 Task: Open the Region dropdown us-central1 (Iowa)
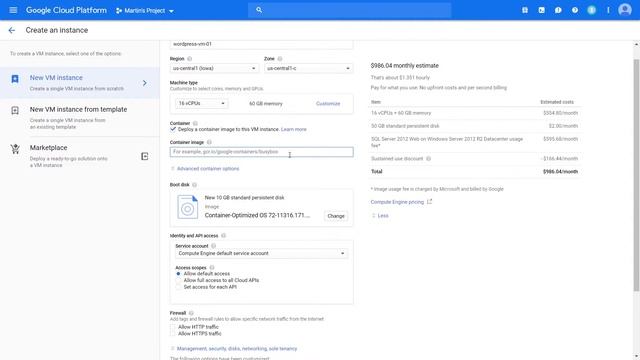tap(214, 68)
